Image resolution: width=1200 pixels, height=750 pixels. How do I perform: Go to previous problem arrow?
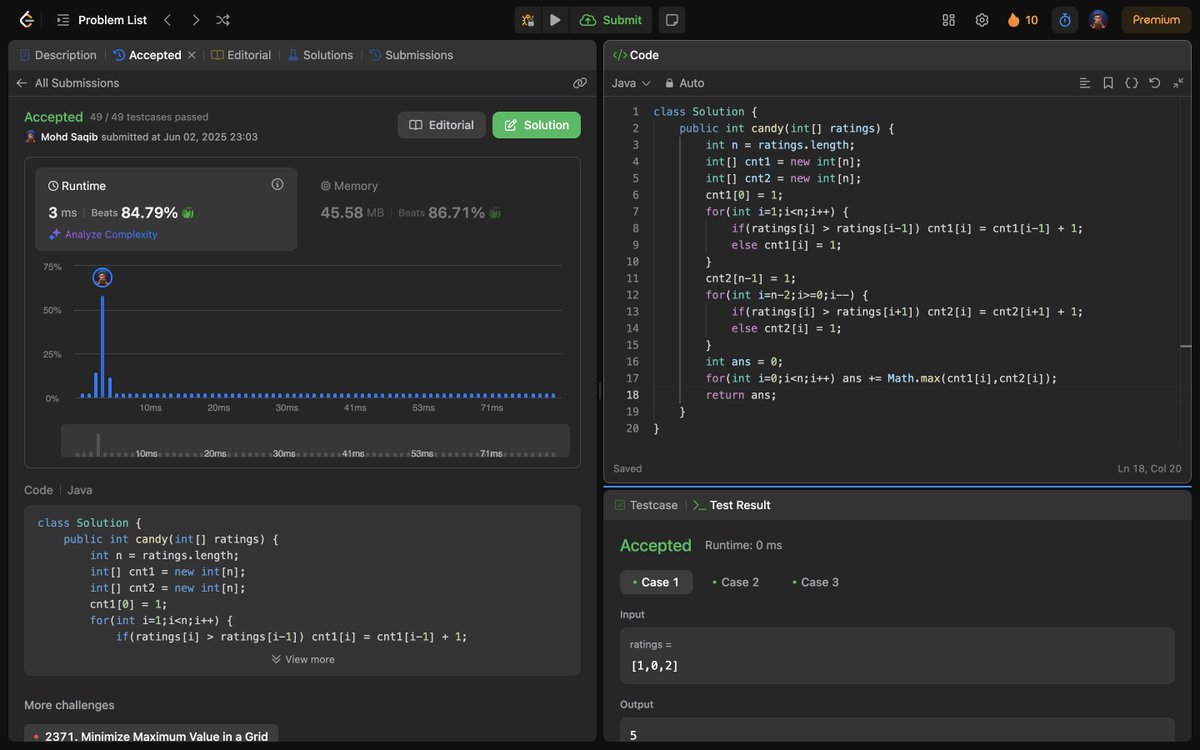pyautogui.click(x=167, y=20)
